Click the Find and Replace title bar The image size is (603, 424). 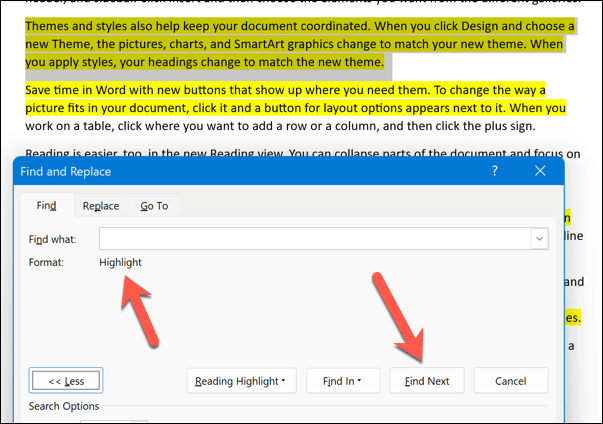pyautogui.click(x=288, y=171)
